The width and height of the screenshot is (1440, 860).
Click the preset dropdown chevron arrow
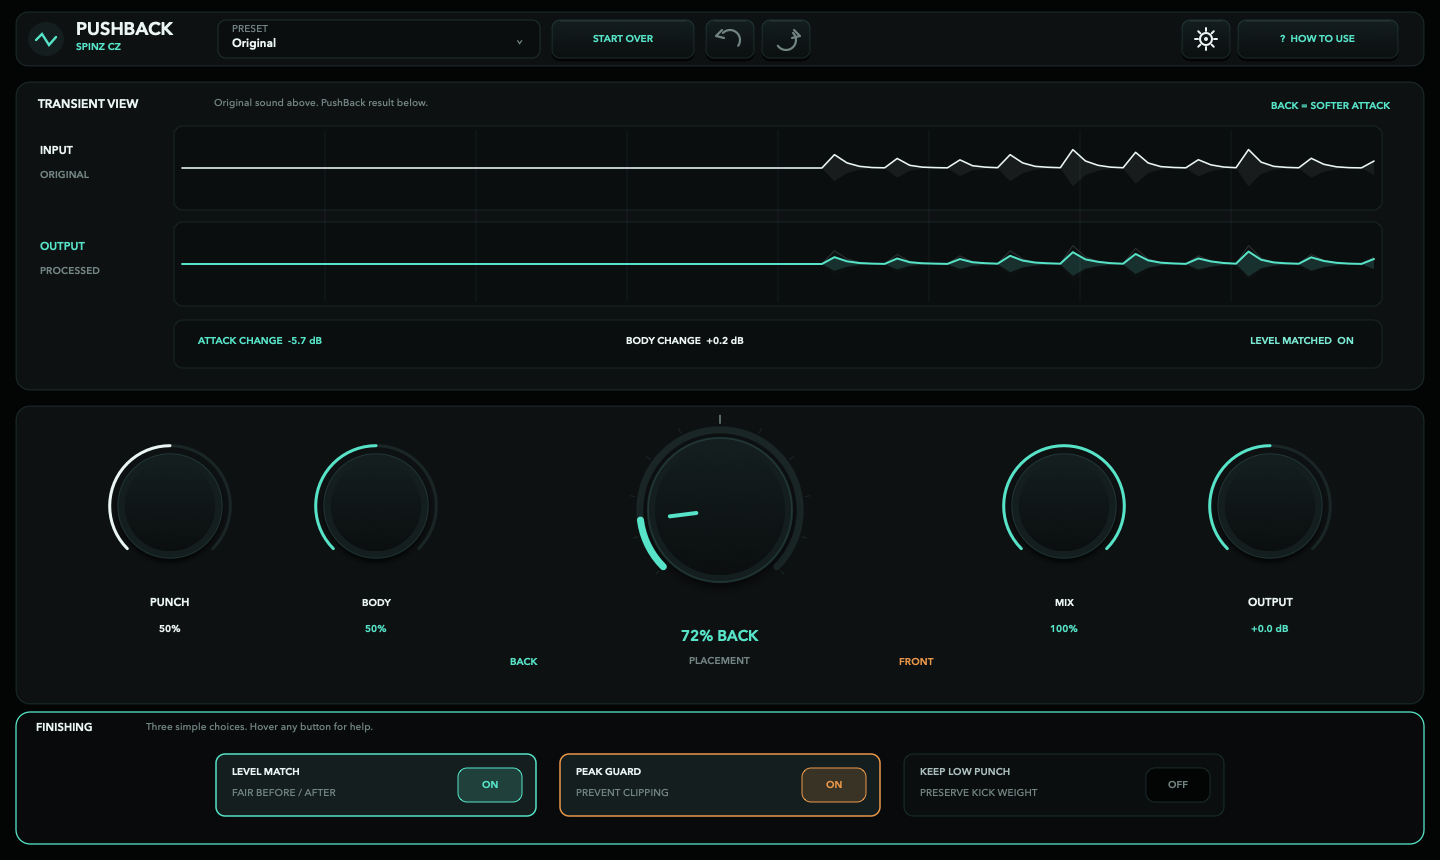(519, 42)
